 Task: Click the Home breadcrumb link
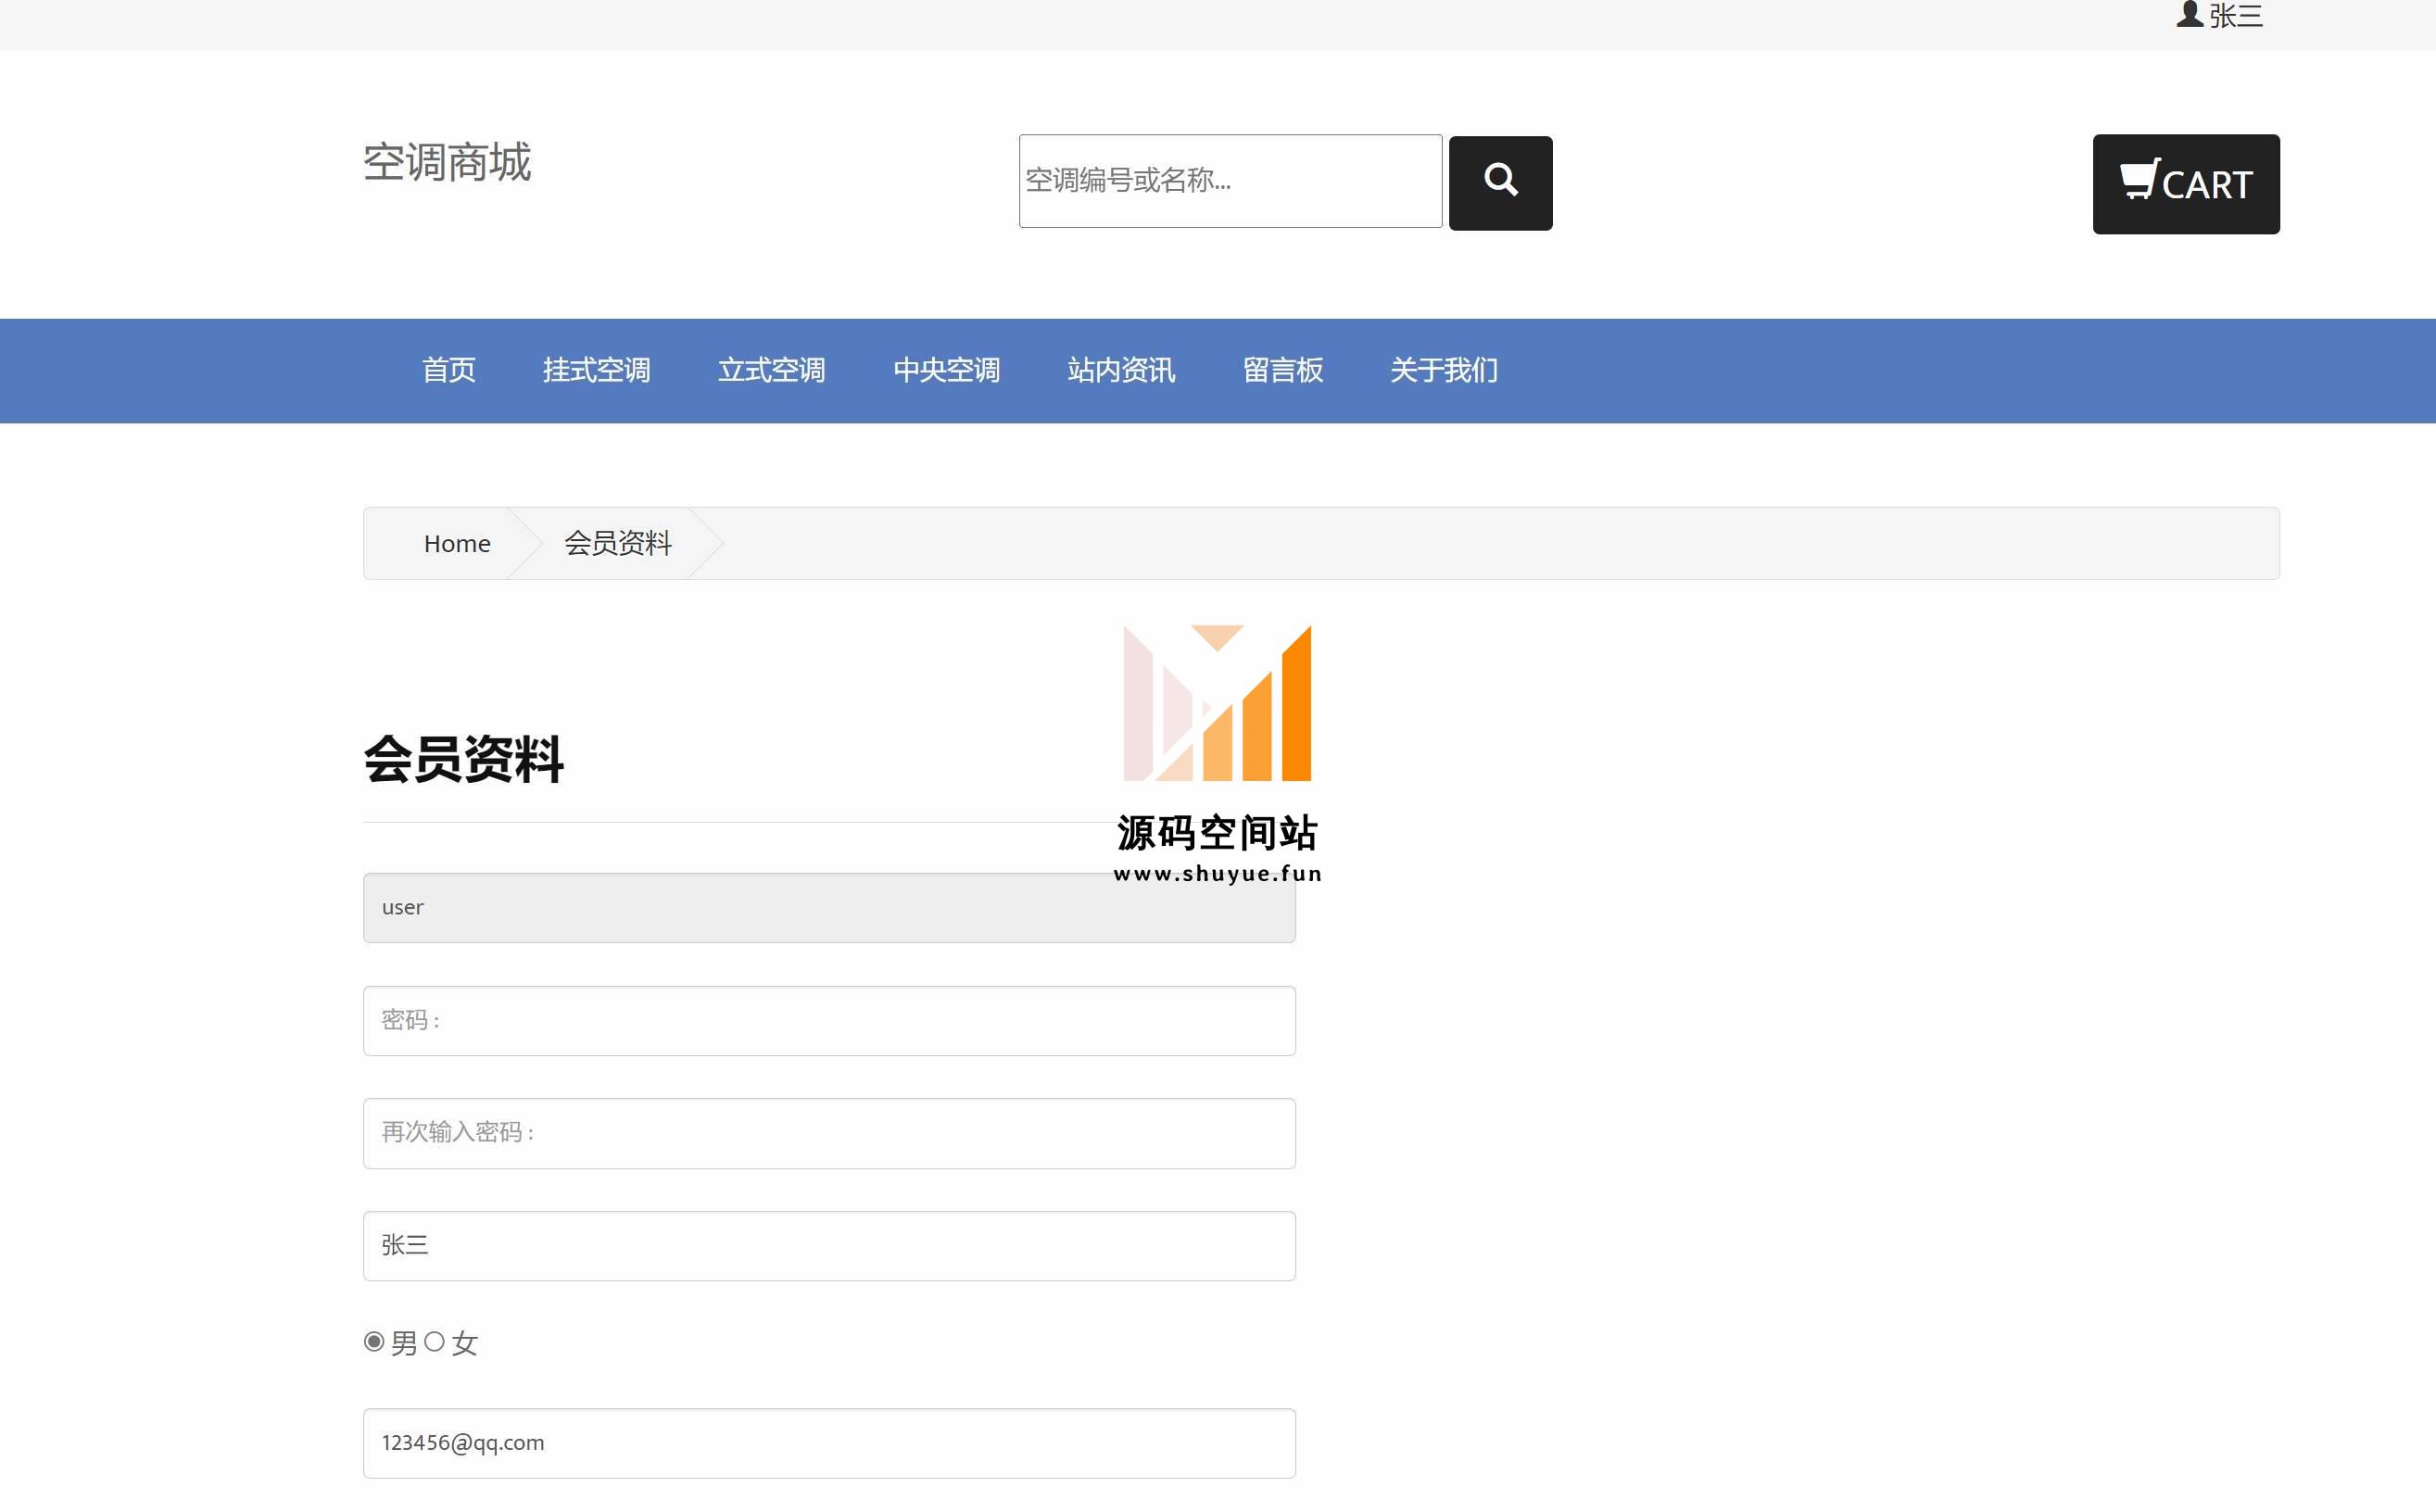click(457, 543)
